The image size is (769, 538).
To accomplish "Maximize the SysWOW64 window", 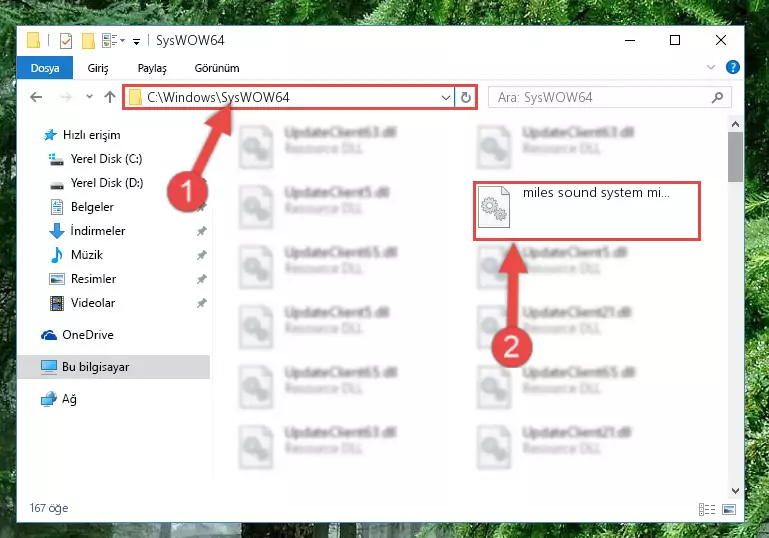I will [675, 40].
